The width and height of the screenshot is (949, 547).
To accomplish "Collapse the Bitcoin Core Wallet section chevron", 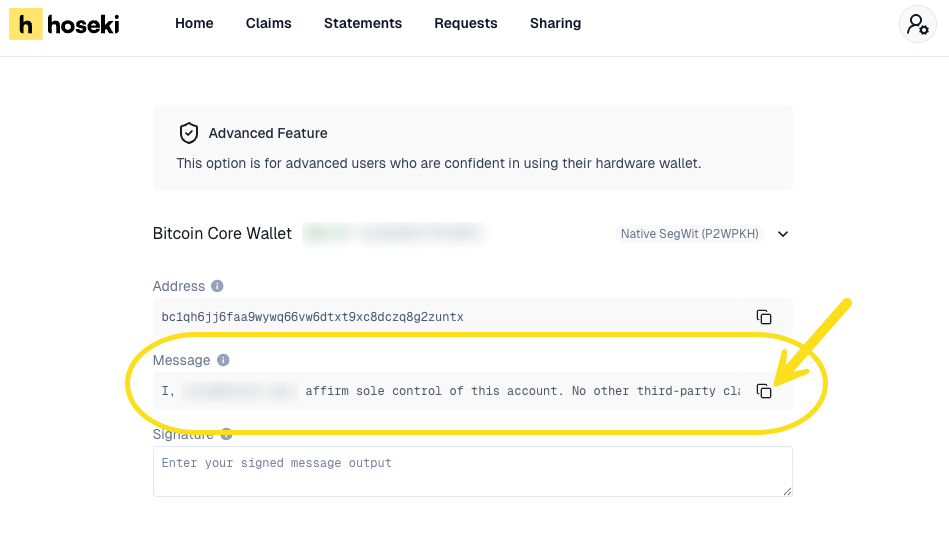I will coord(783,234).
